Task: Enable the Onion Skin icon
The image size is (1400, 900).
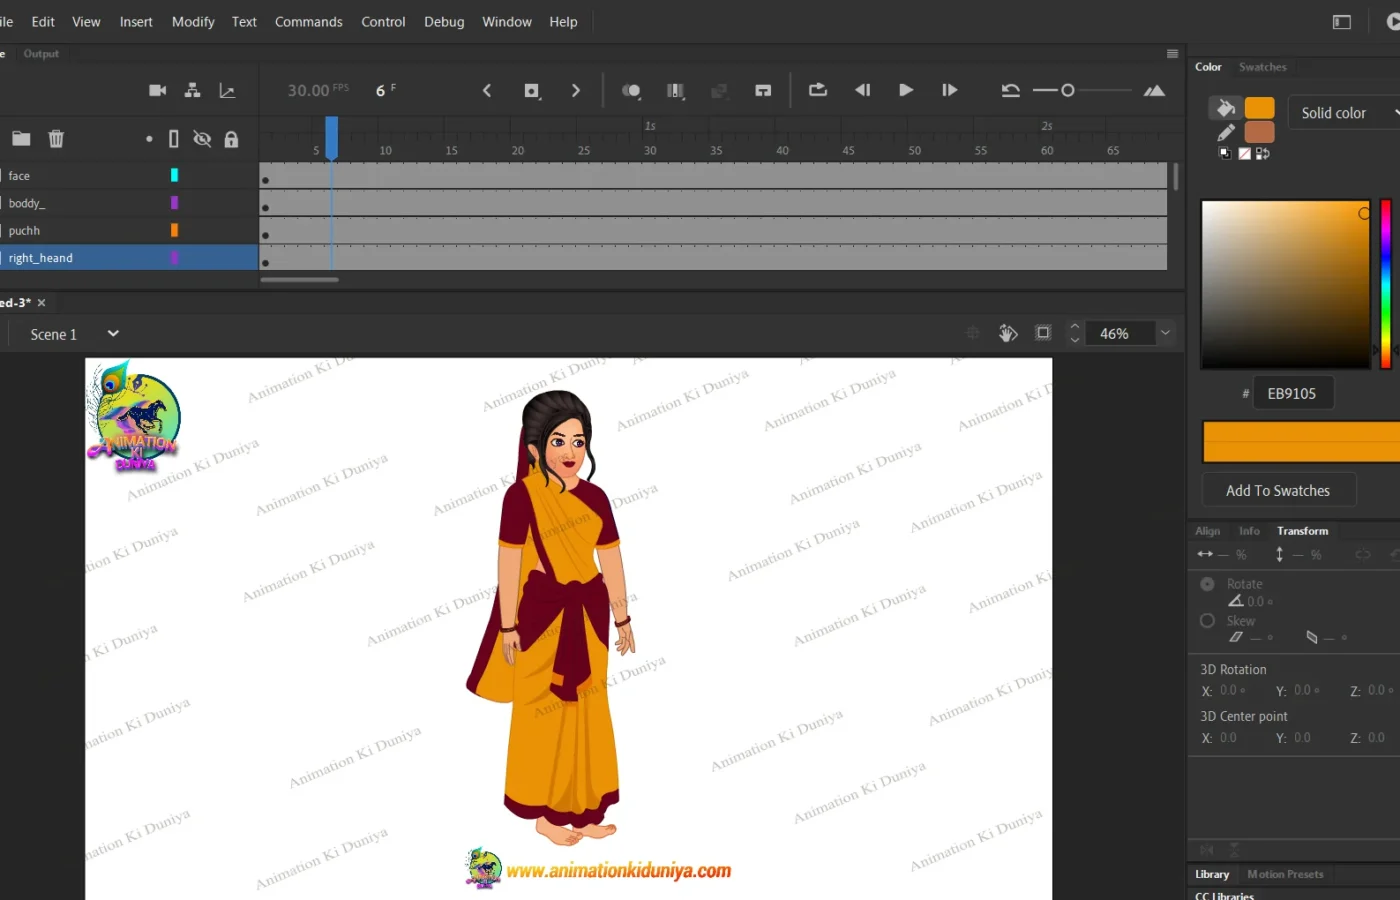Action: coord(631,91)
